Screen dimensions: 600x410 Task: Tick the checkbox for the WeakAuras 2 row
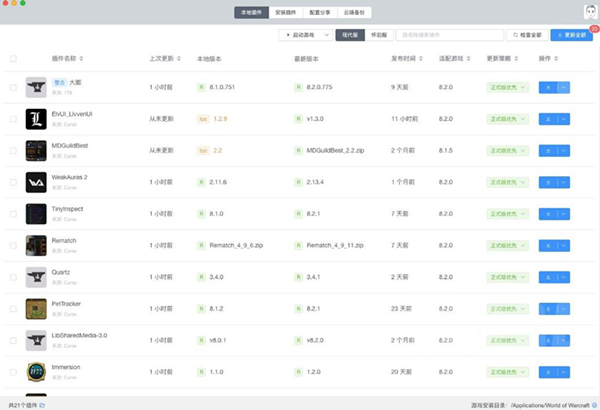click(13, 183)
